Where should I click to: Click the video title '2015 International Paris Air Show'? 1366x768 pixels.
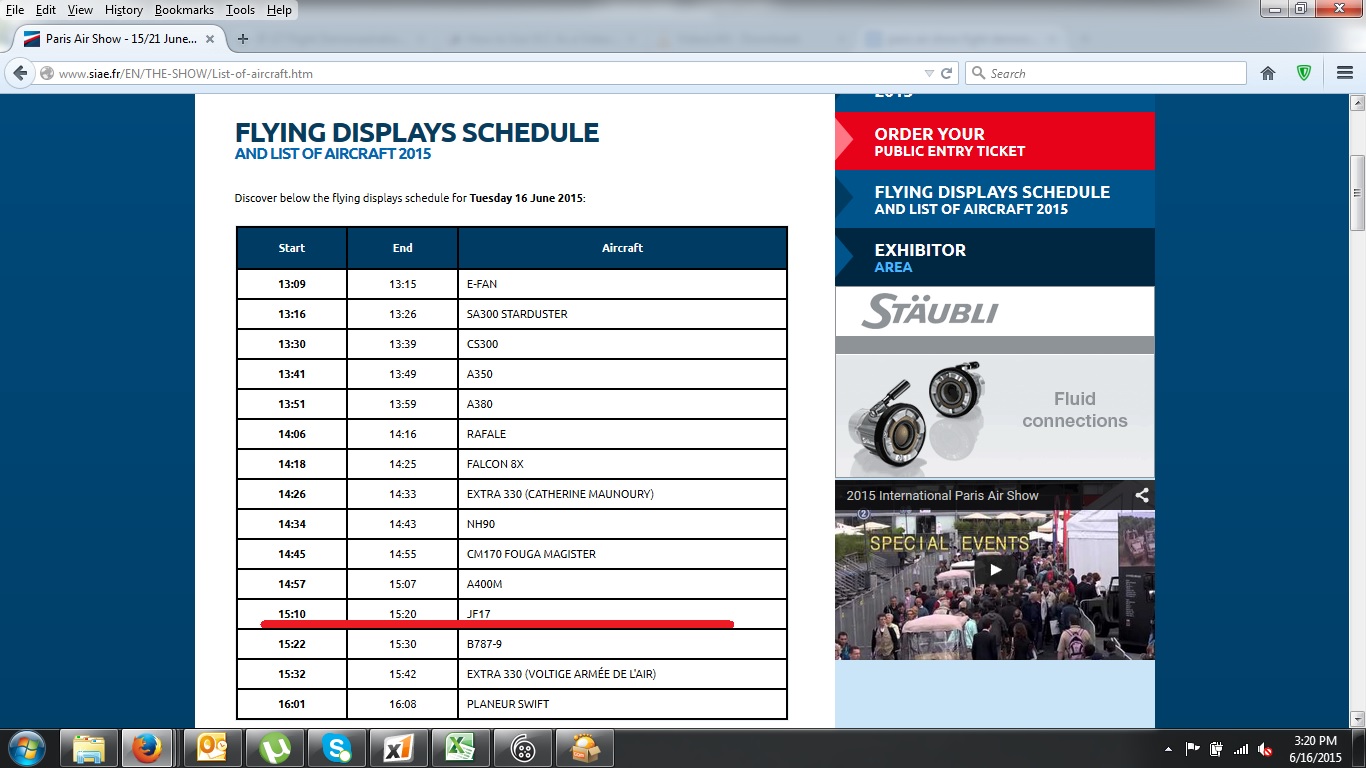pyautogui.click(x=942, y=495)
